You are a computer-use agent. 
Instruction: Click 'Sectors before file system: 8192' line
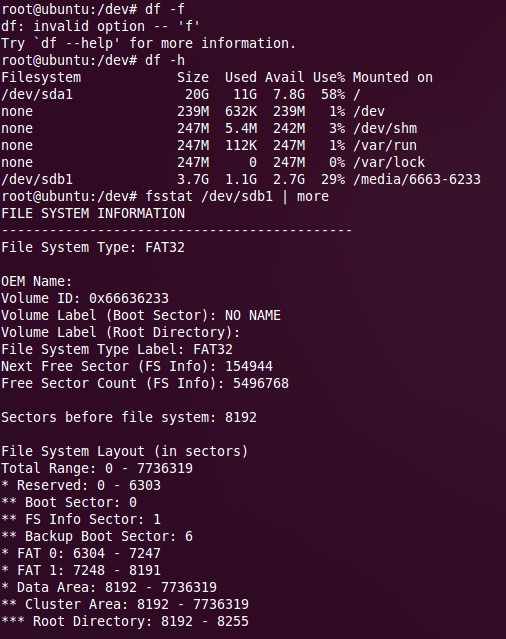pos(129,417)
